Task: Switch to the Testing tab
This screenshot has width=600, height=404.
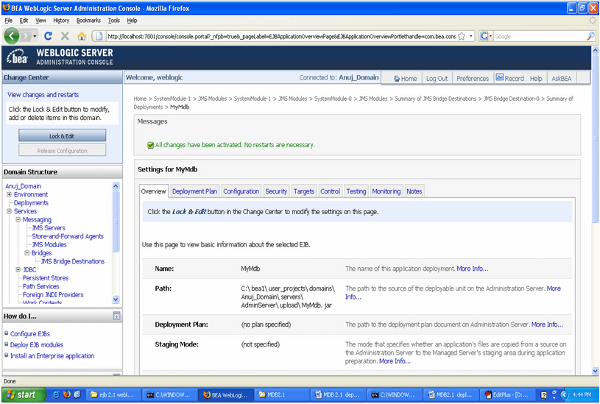Action: (356, 191)
